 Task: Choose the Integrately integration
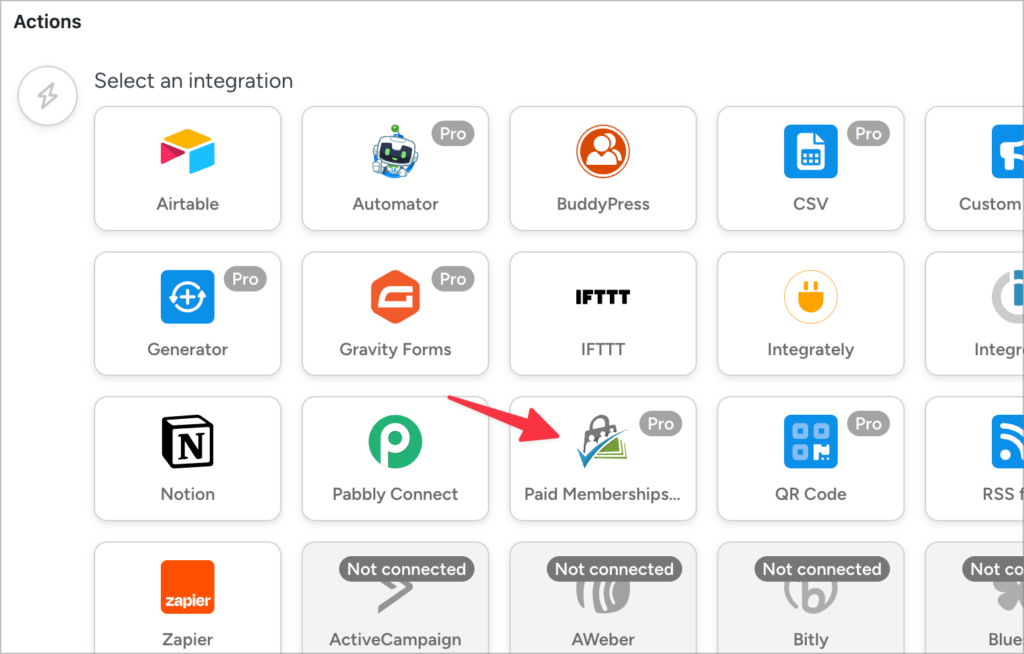coord(810,313)
